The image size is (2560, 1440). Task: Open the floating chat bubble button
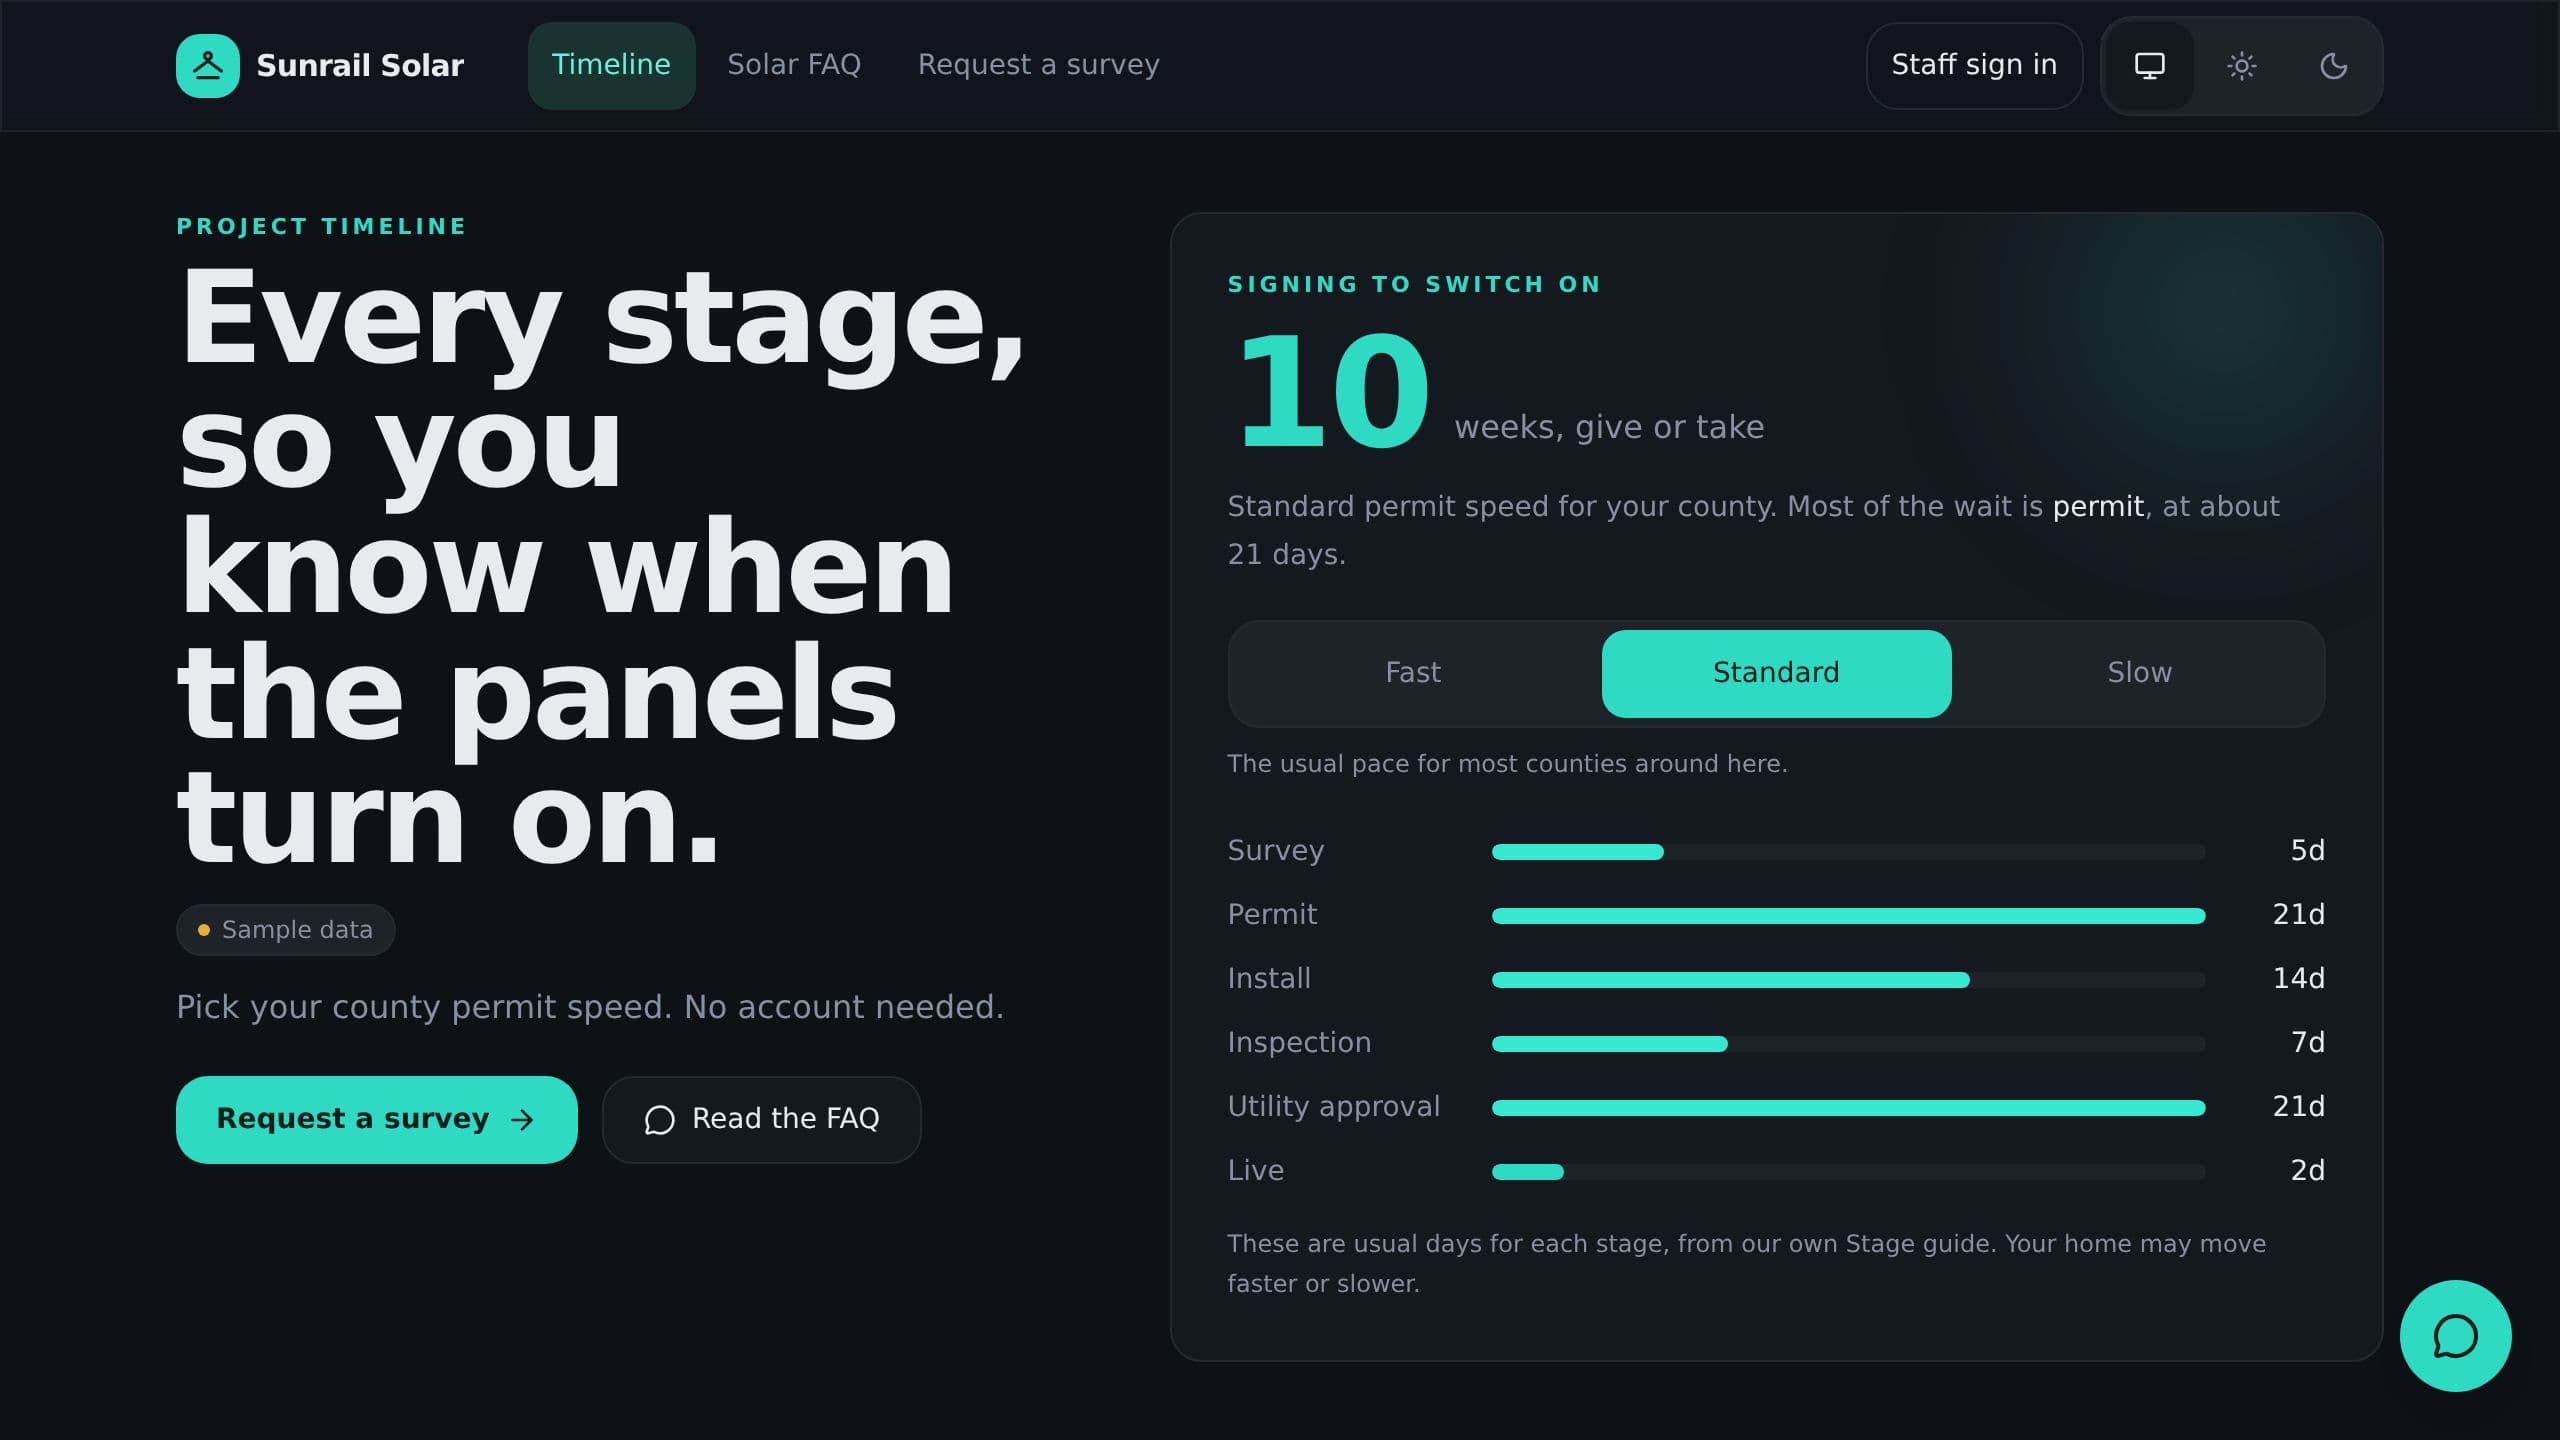coord(2455,1336)
